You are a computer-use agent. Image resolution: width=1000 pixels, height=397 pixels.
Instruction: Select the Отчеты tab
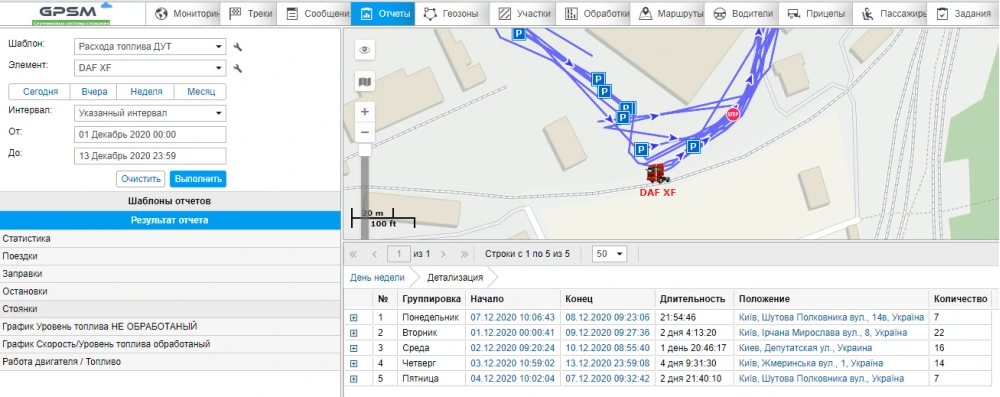click(x=383, y=13)
